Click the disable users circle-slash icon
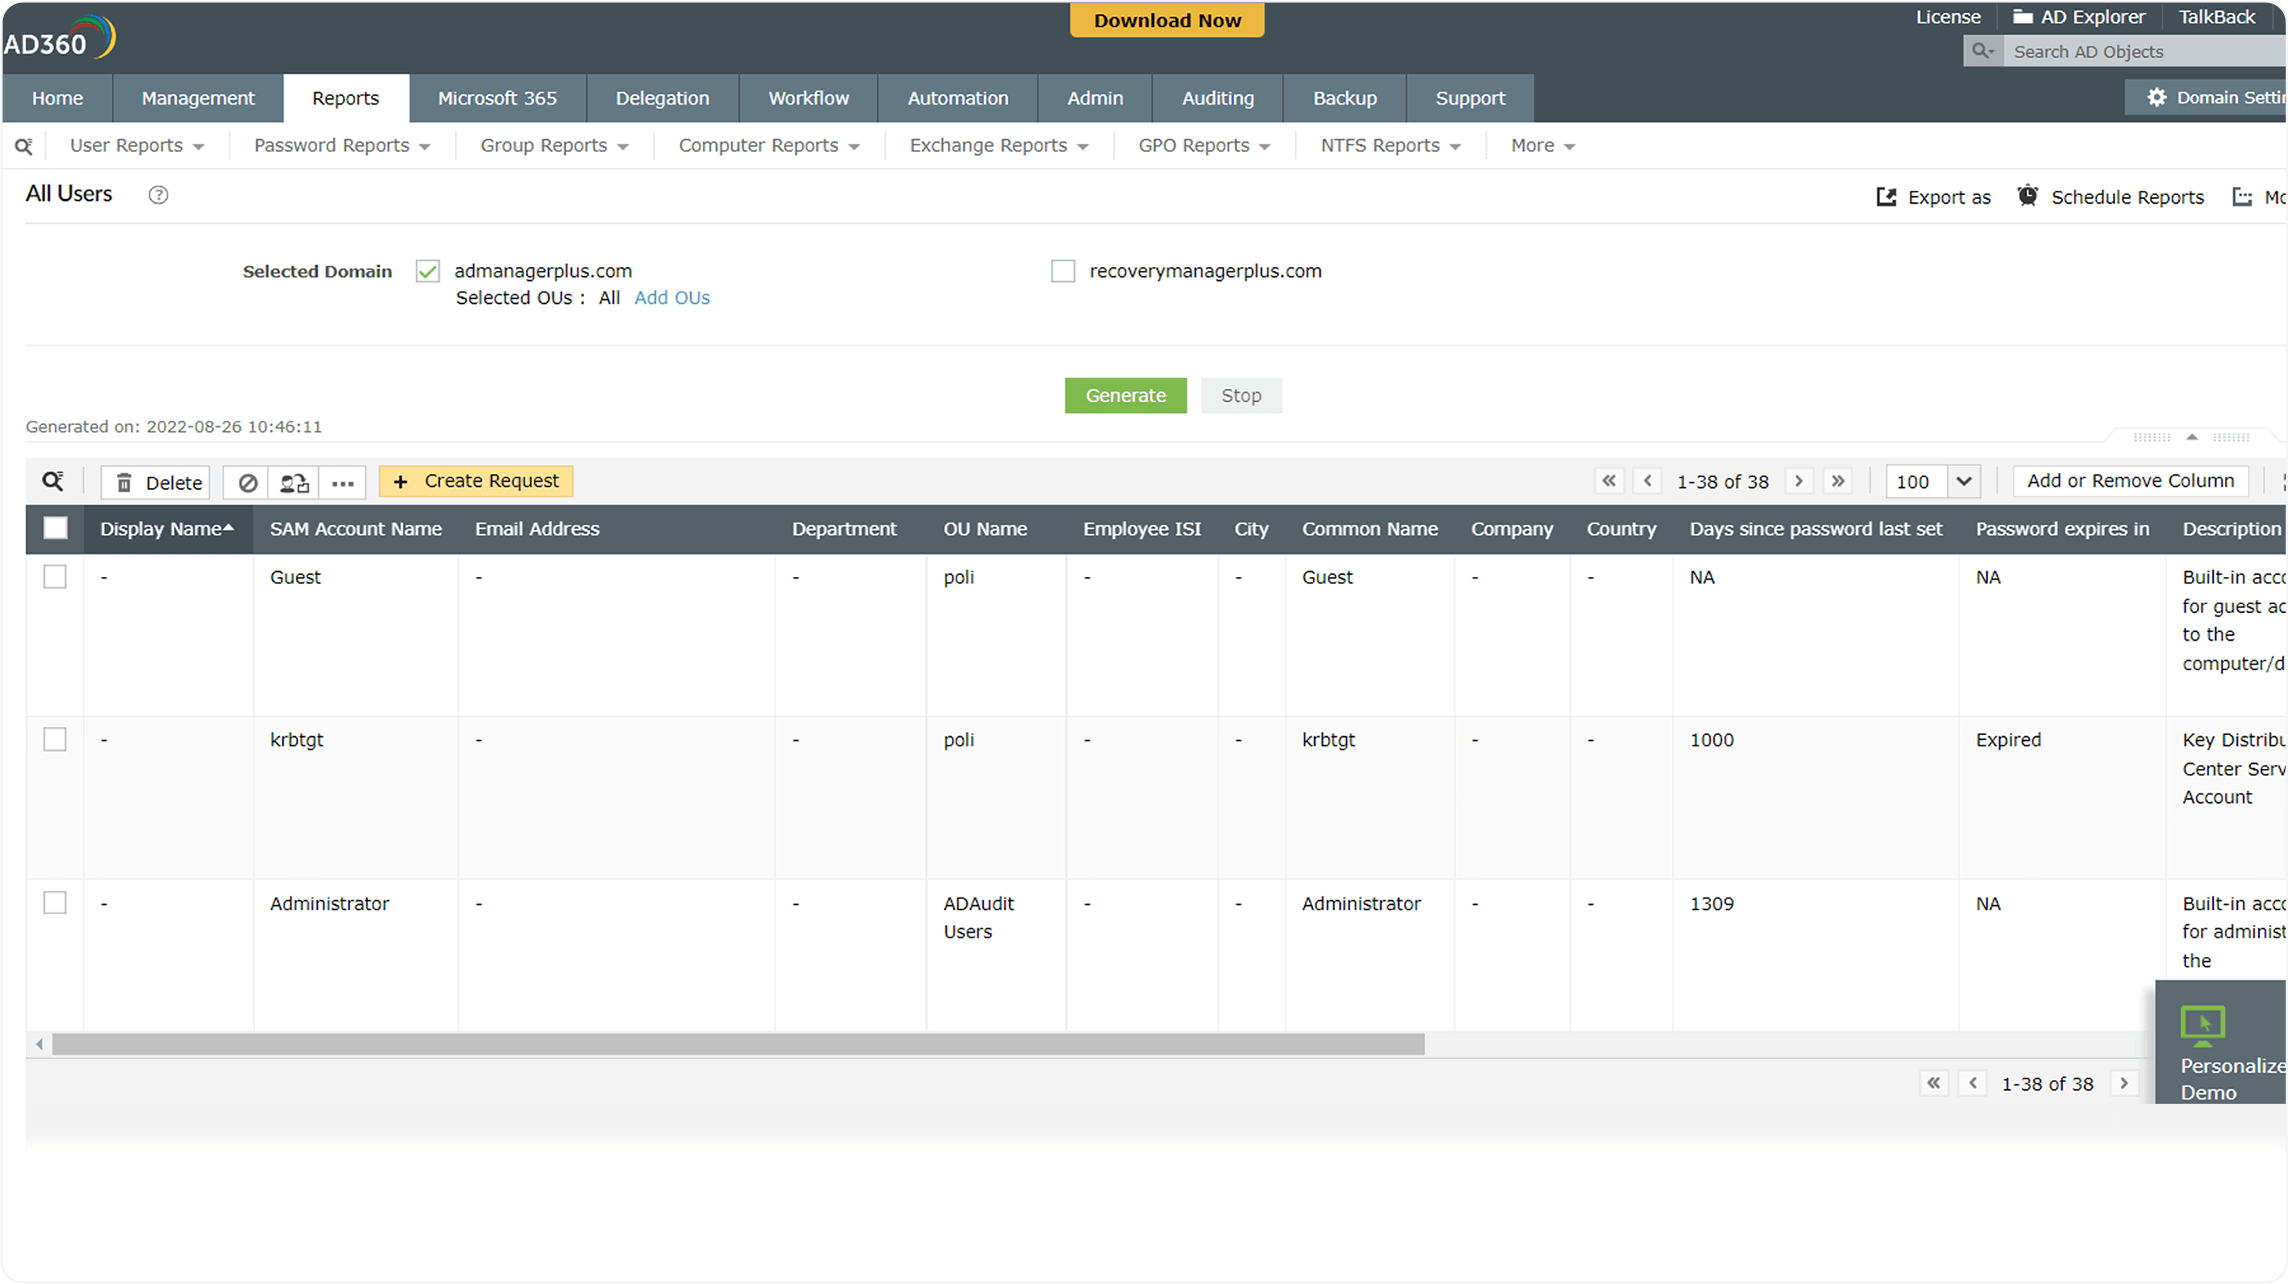2288x1284 pixels. point(247,482)
